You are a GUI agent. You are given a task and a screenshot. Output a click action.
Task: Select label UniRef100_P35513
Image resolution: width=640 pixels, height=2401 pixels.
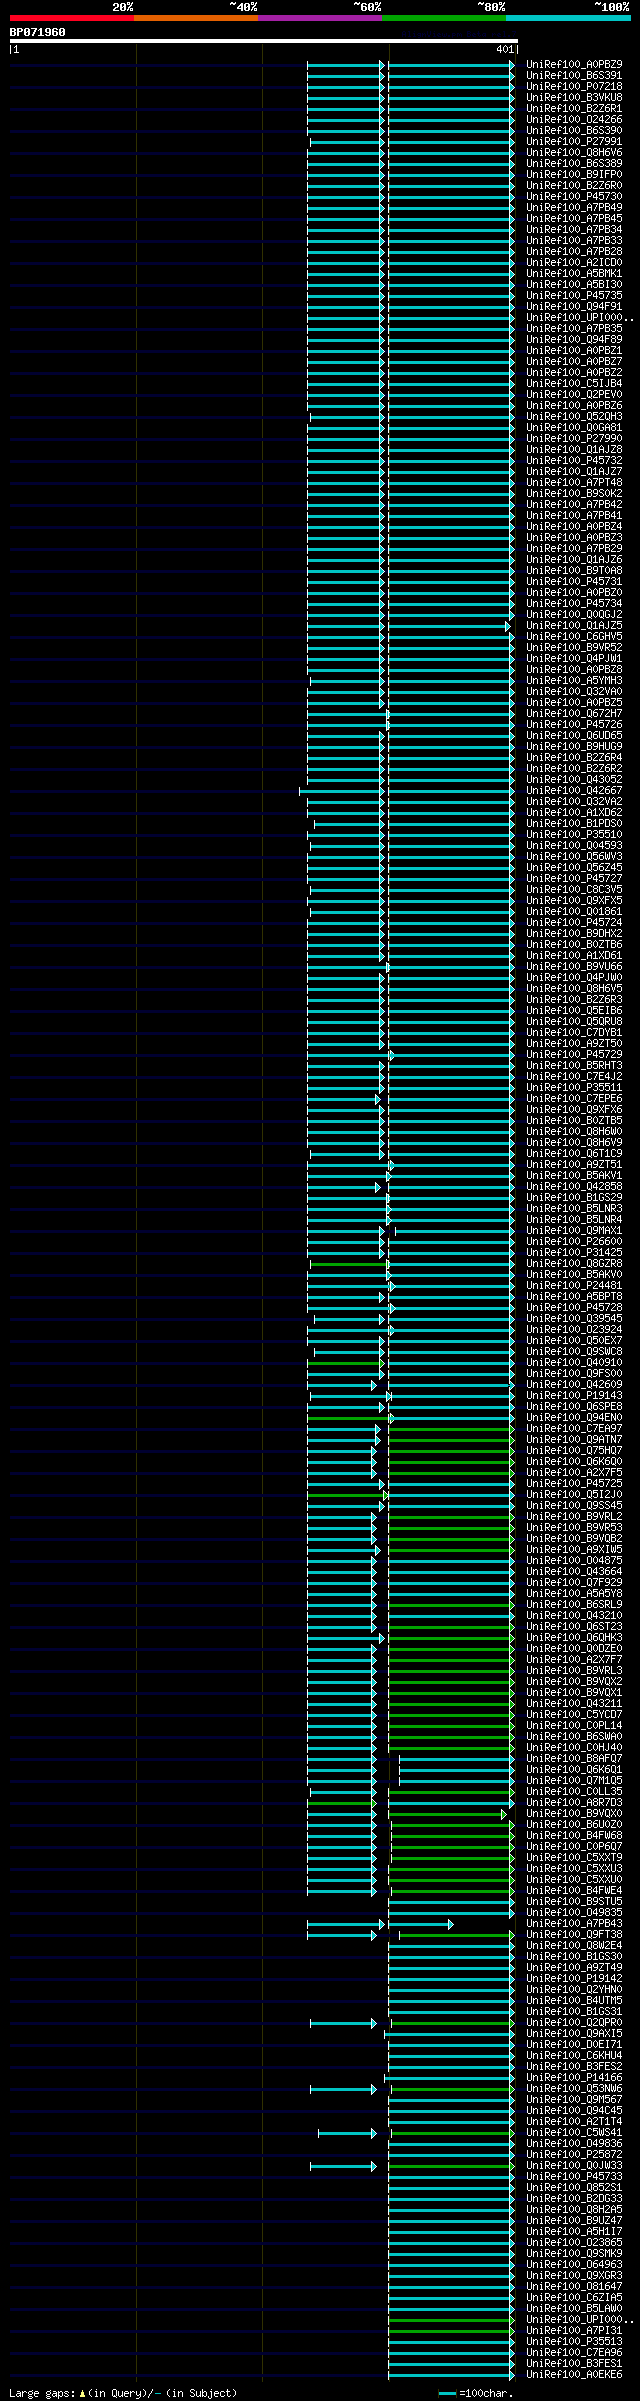tap(574, 2341)
